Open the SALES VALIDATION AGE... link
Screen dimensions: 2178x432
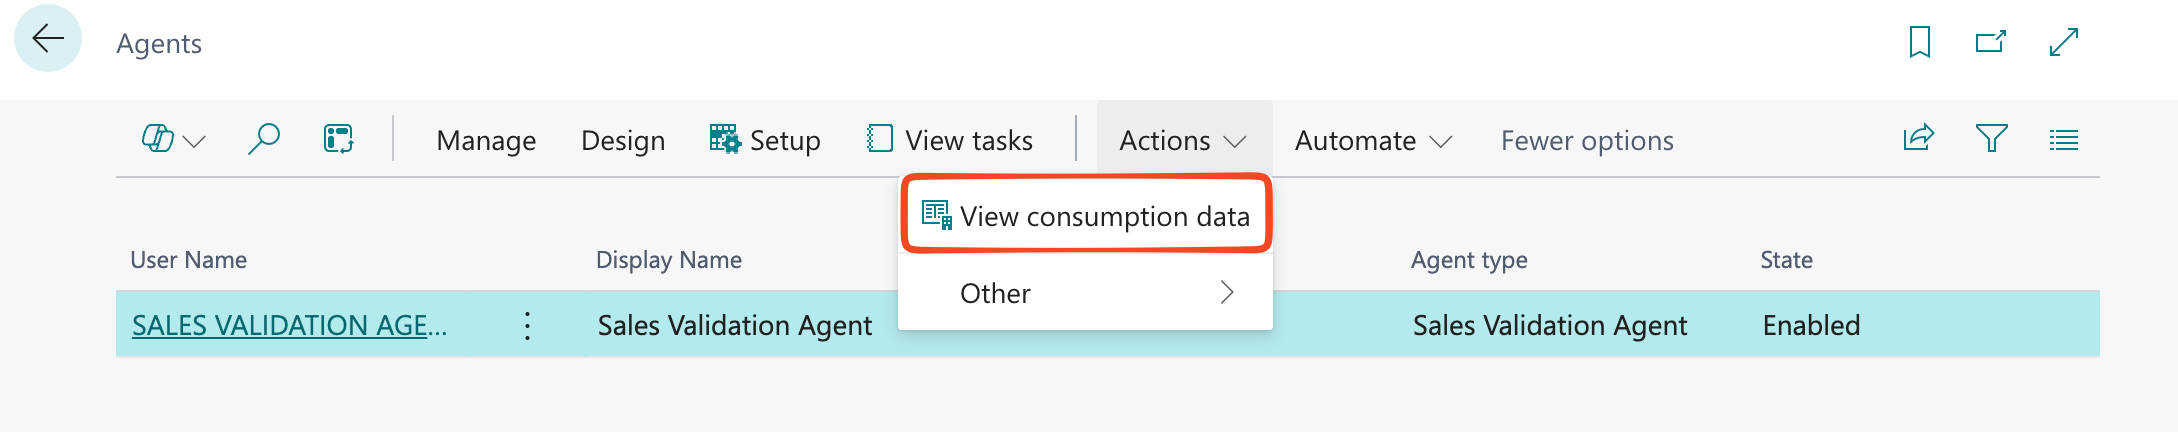pyautogui.click(x=289, y=325)
